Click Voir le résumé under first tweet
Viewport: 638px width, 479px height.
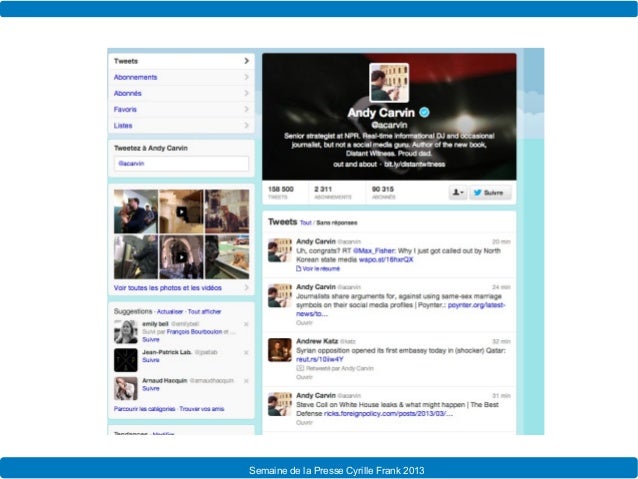pos(318,269)
